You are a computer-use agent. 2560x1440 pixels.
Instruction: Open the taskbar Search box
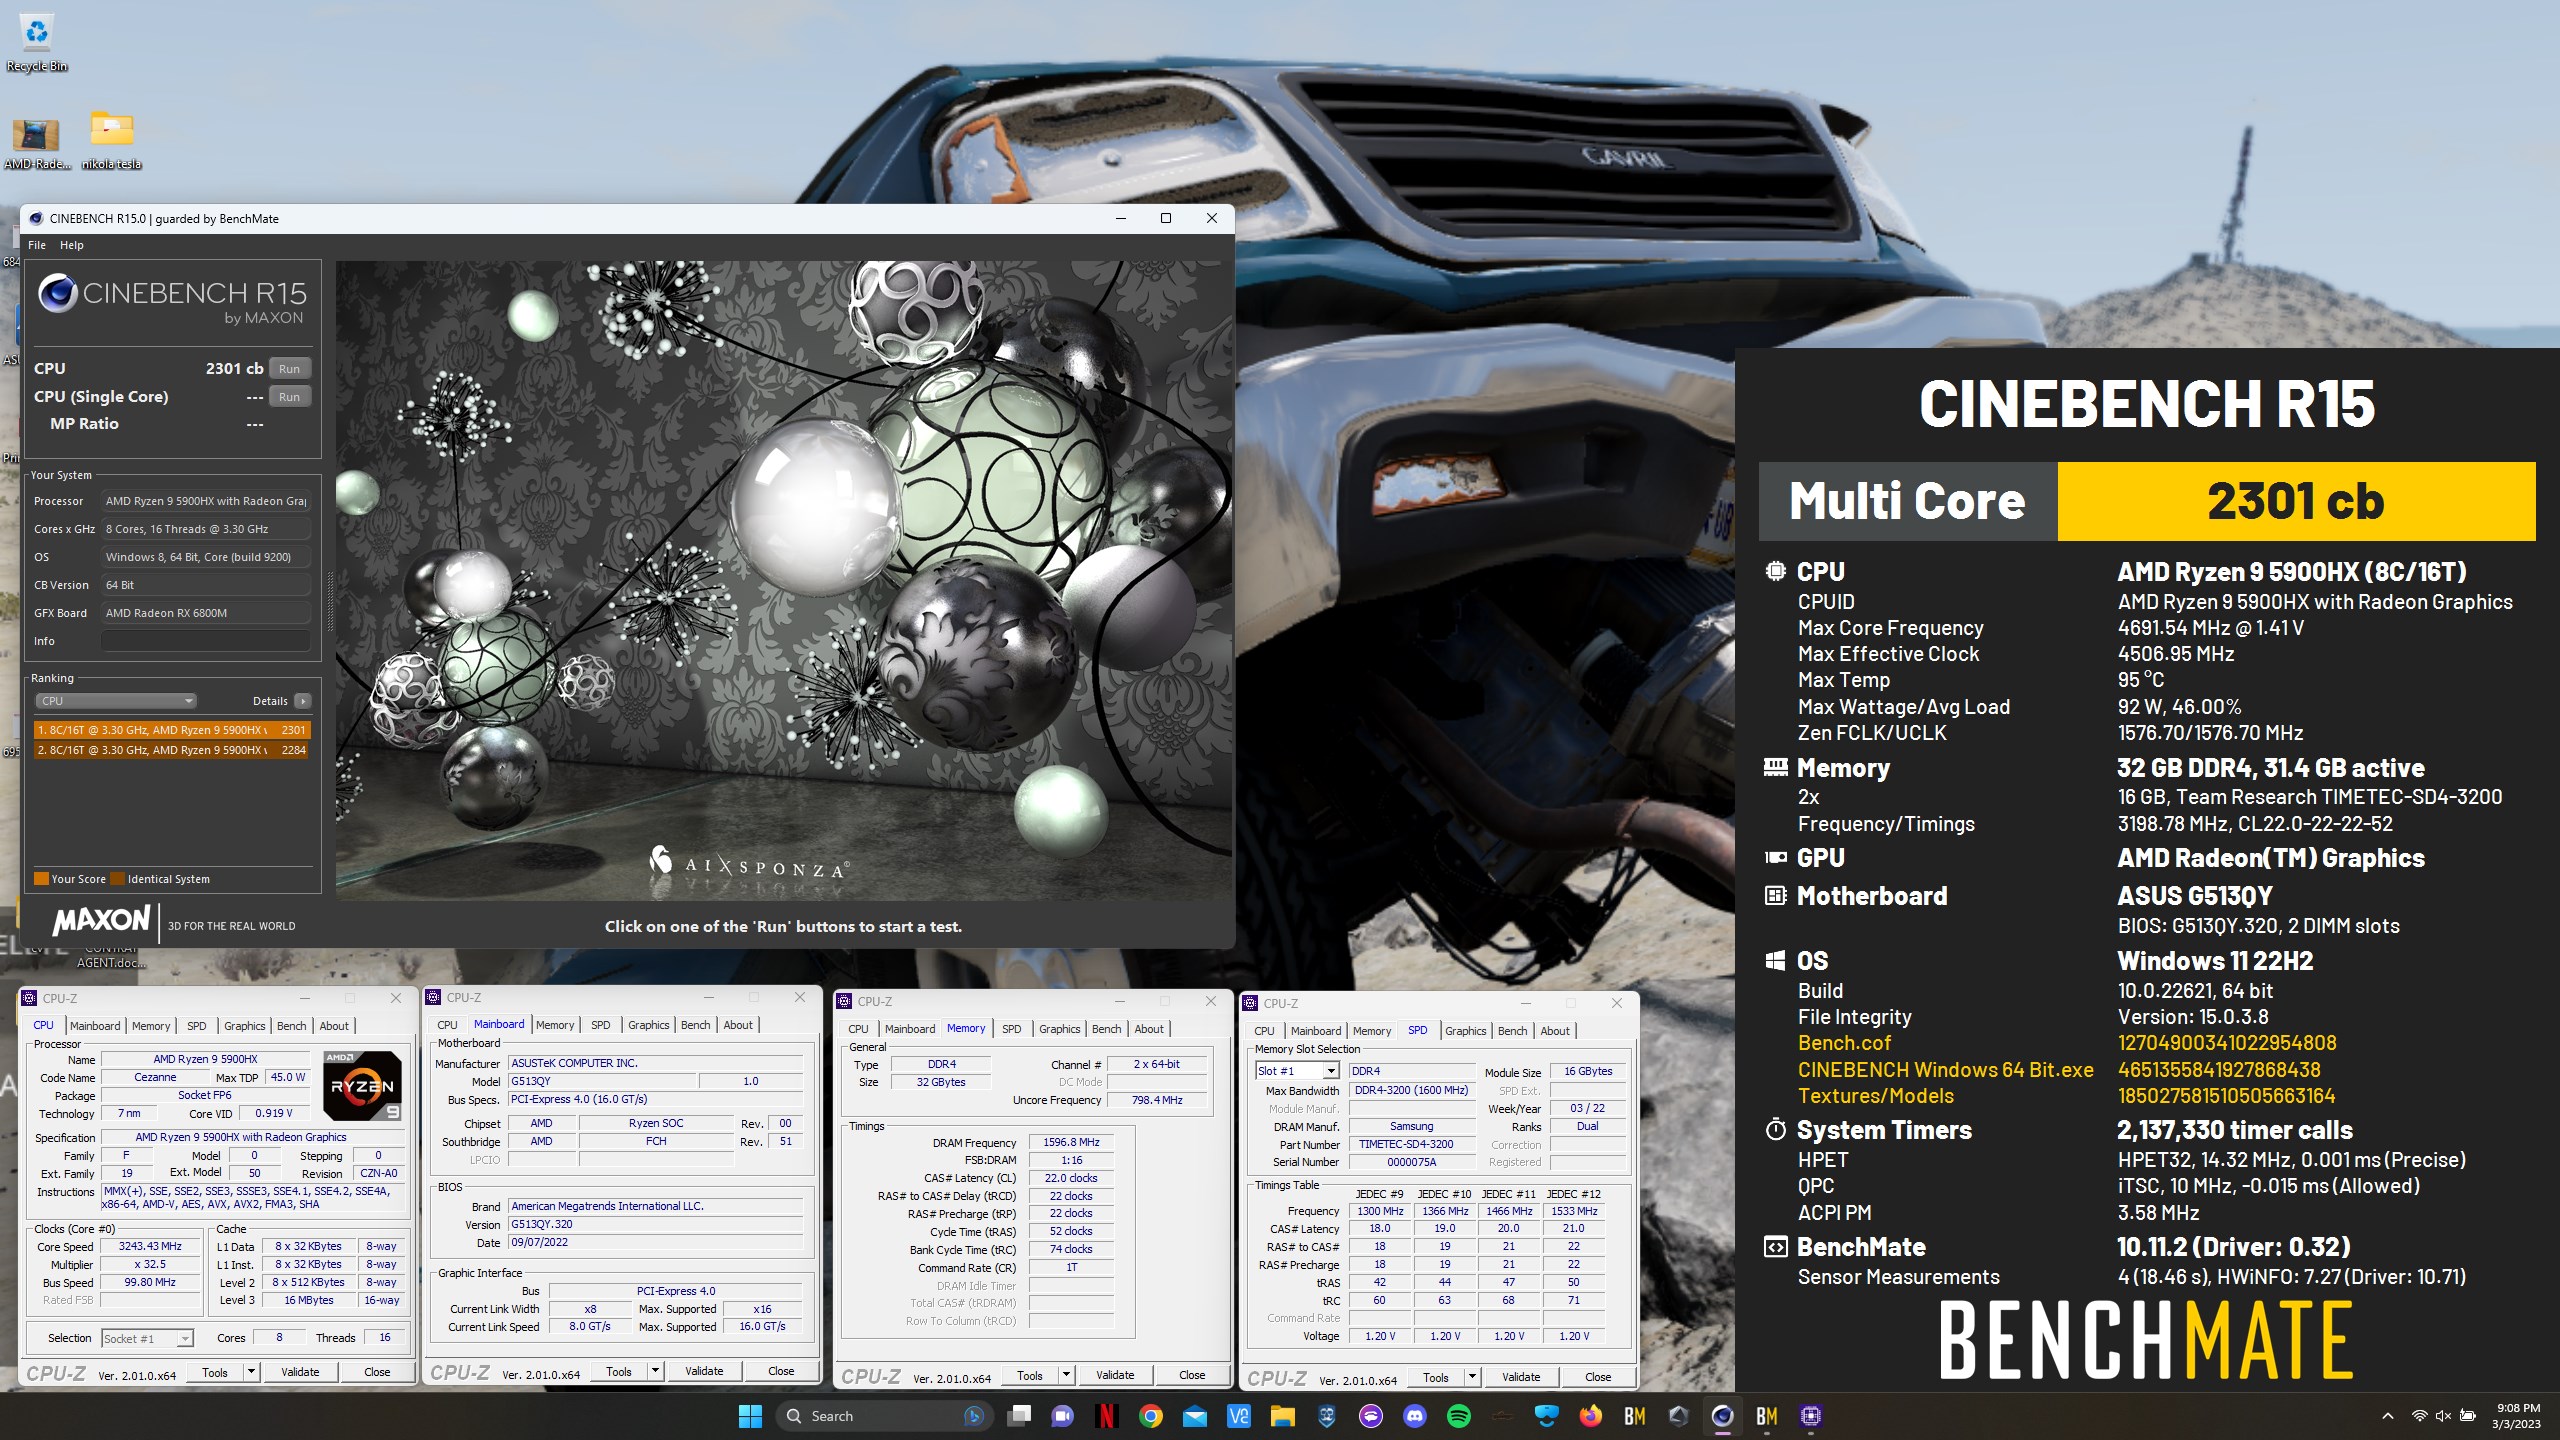point(884,1416)
